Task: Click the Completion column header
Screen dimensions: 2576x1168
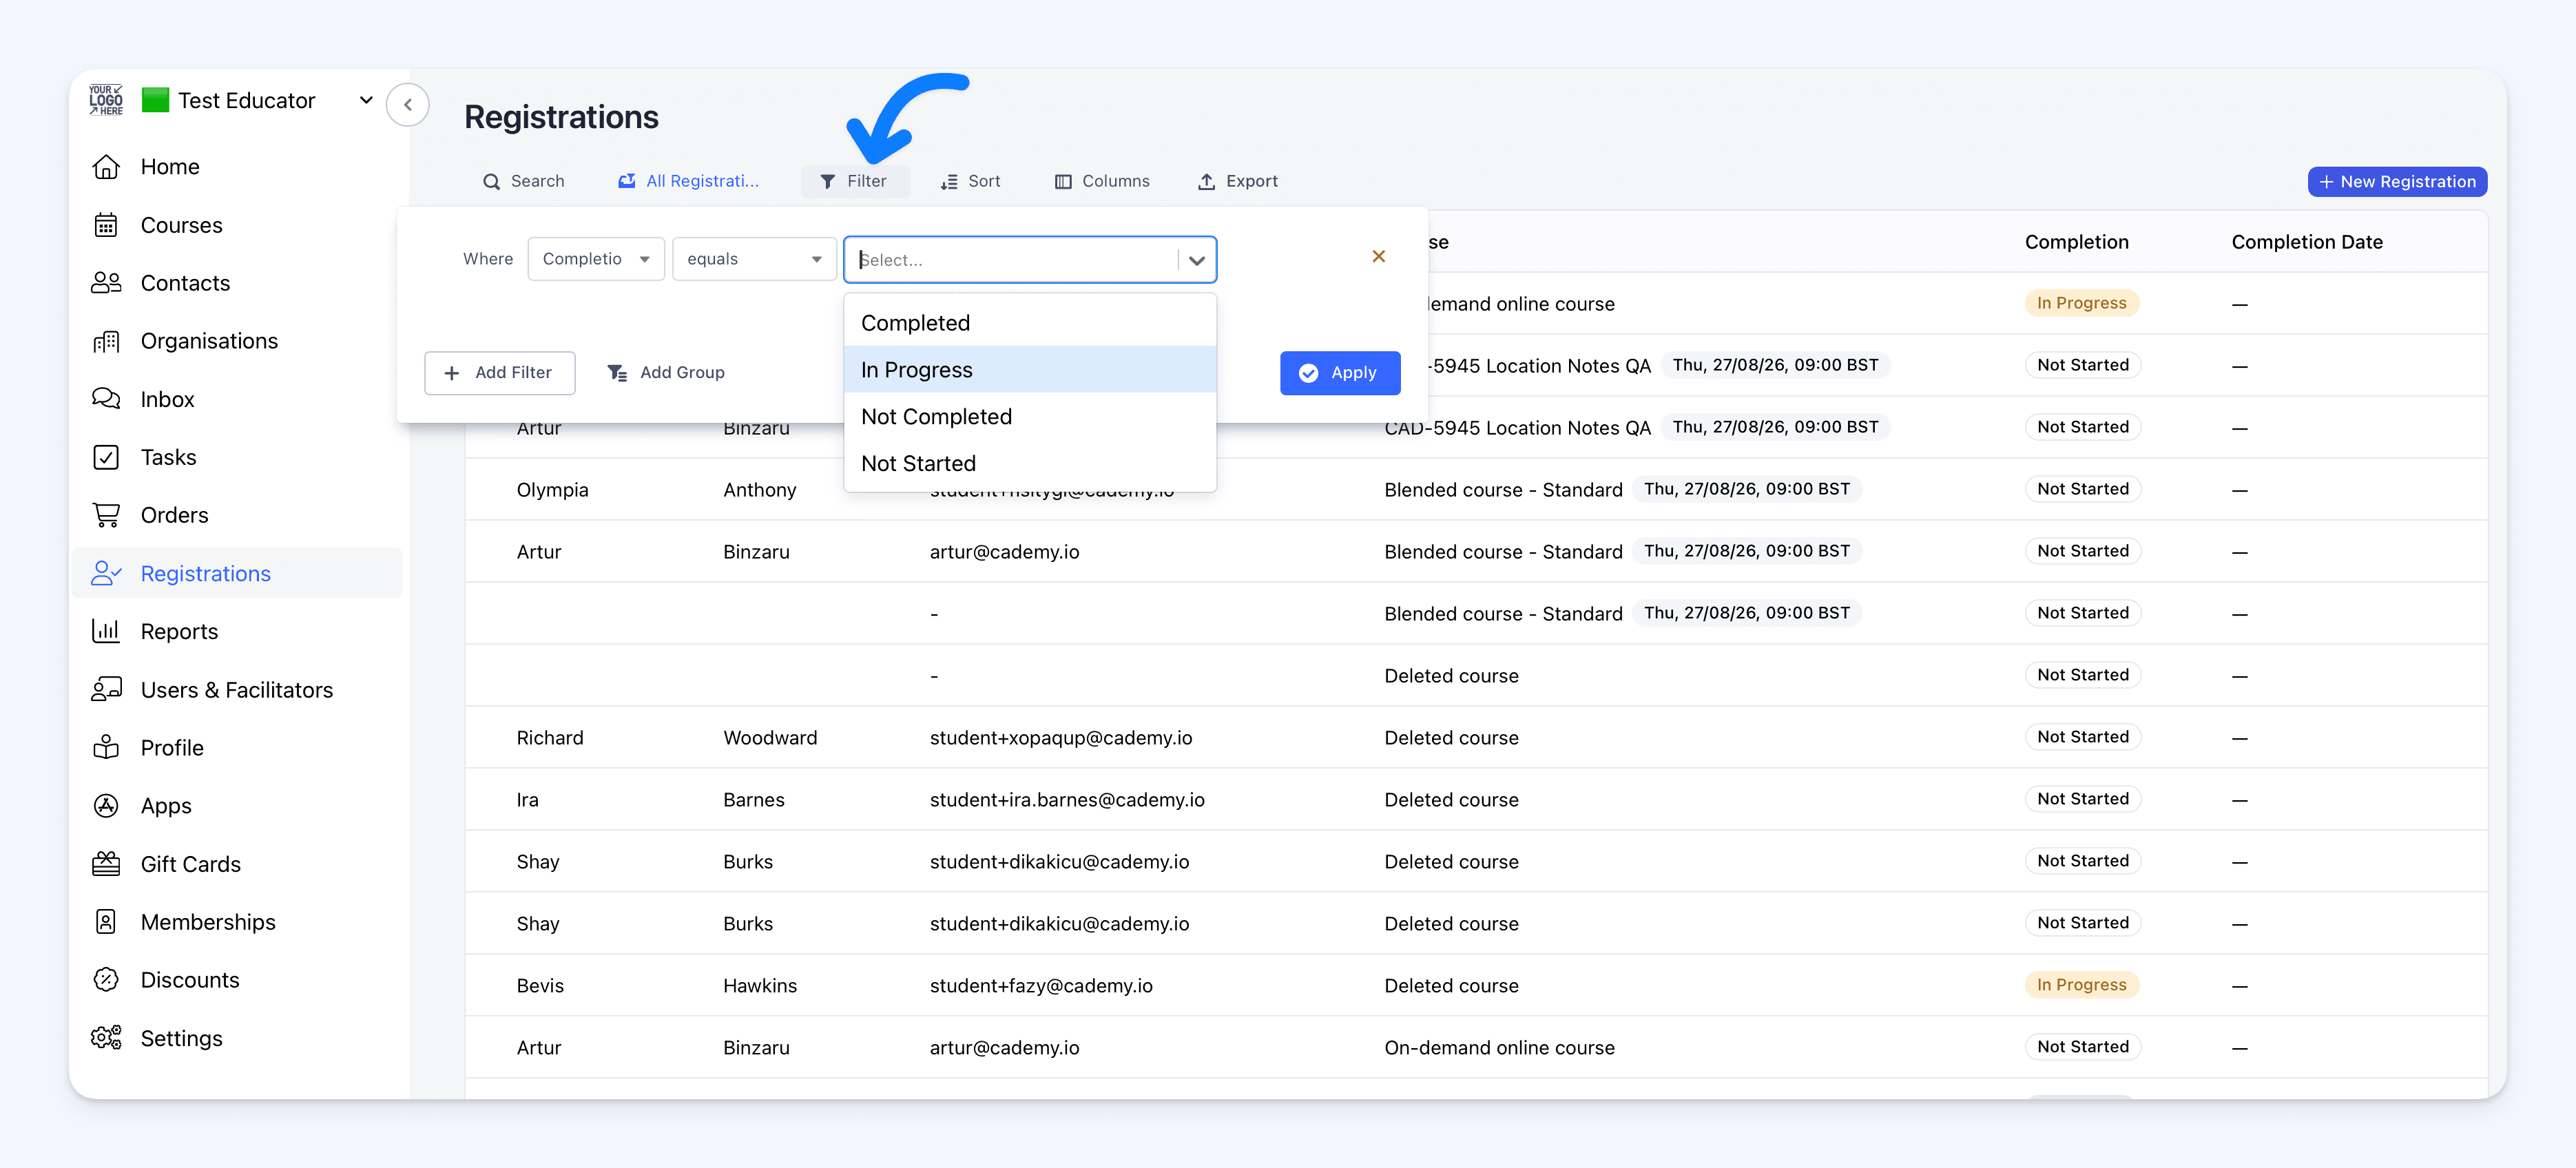Action: pyautogui.click(x=2076, y=242)
